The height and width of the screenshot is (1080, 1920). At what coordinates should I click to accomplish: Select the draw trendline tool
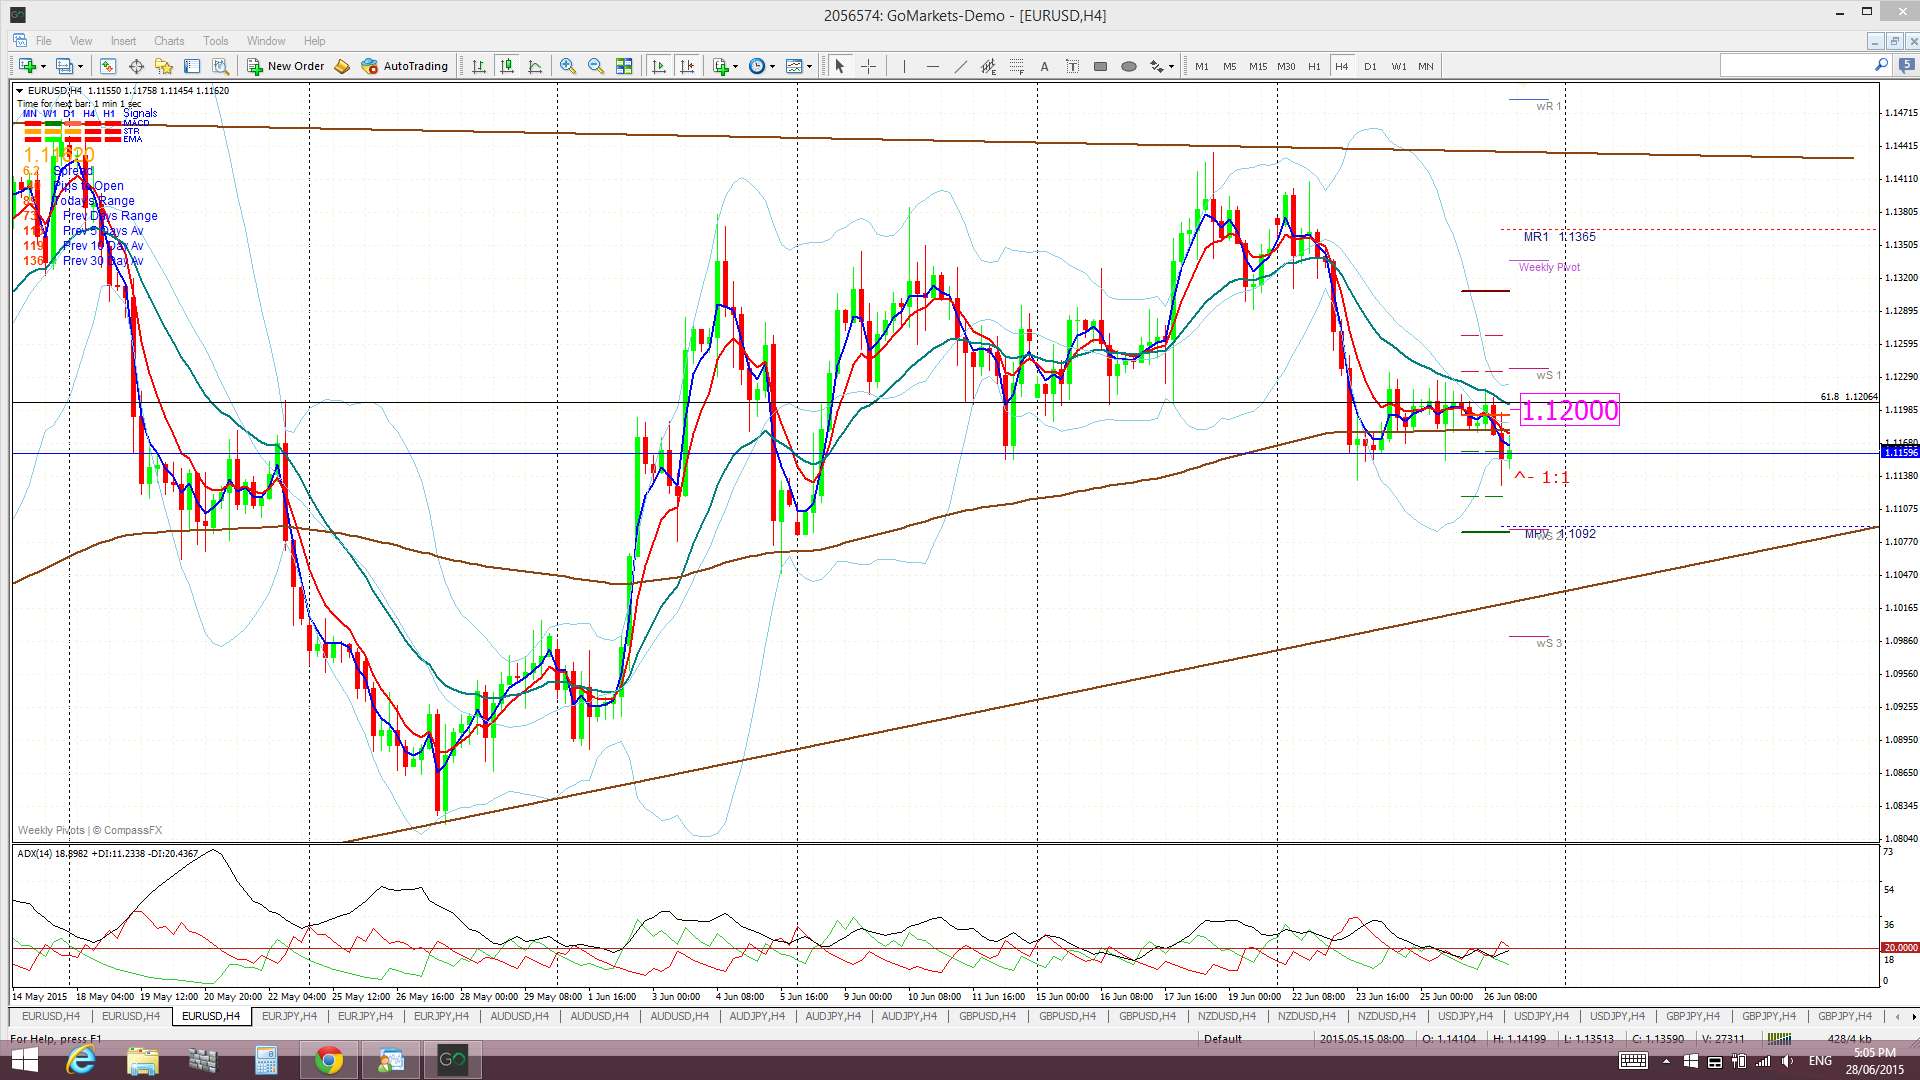(960, 66)
